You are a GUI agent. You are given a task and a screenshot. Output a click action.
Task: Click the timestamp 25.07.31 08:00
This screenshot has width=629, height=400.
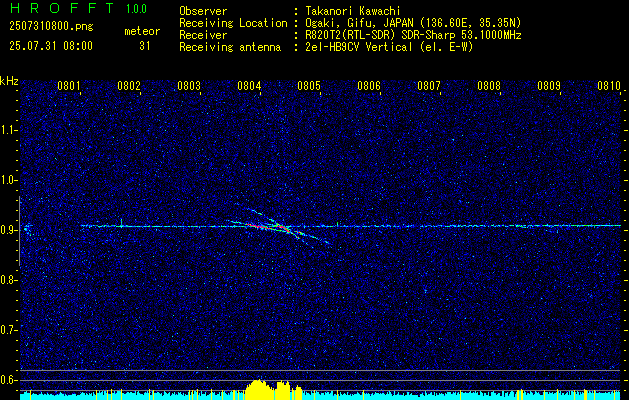coord(51,46)
